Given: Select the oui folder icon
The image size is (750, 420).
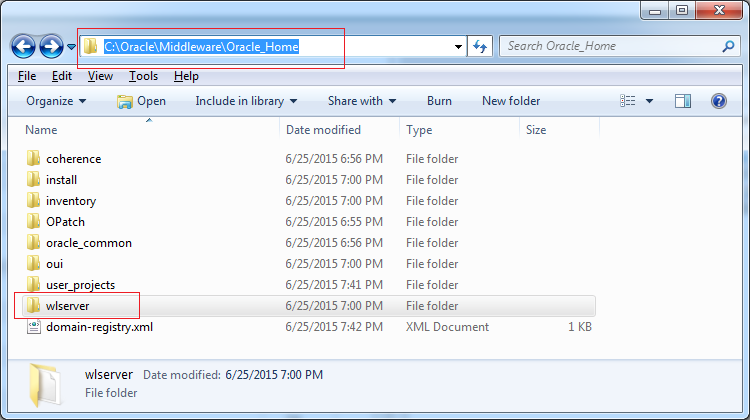Looking at the screenshot, I should pos(33,264).
